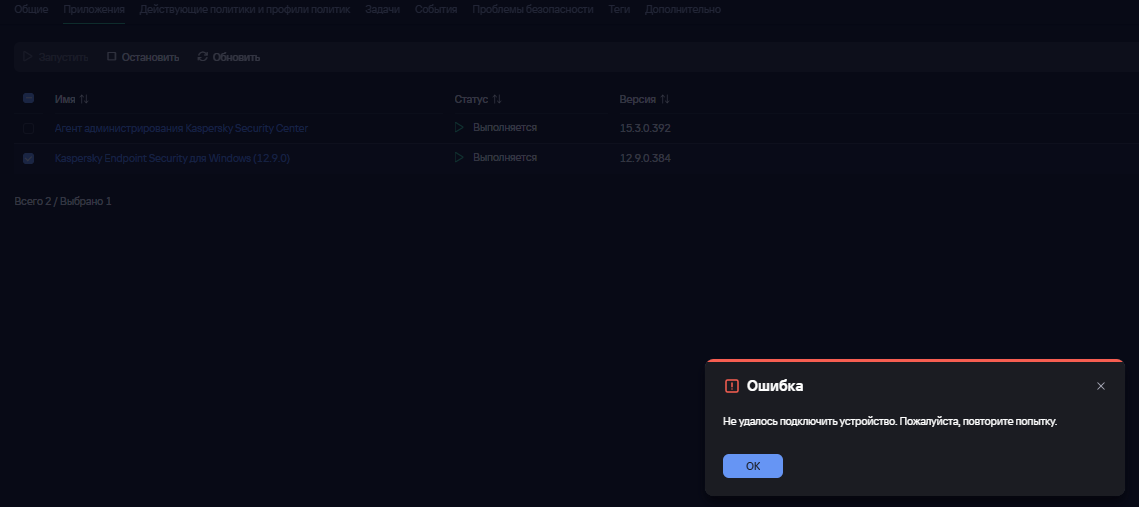
Task: Open Действующие политики и профили политик tab
Action: 245,9
